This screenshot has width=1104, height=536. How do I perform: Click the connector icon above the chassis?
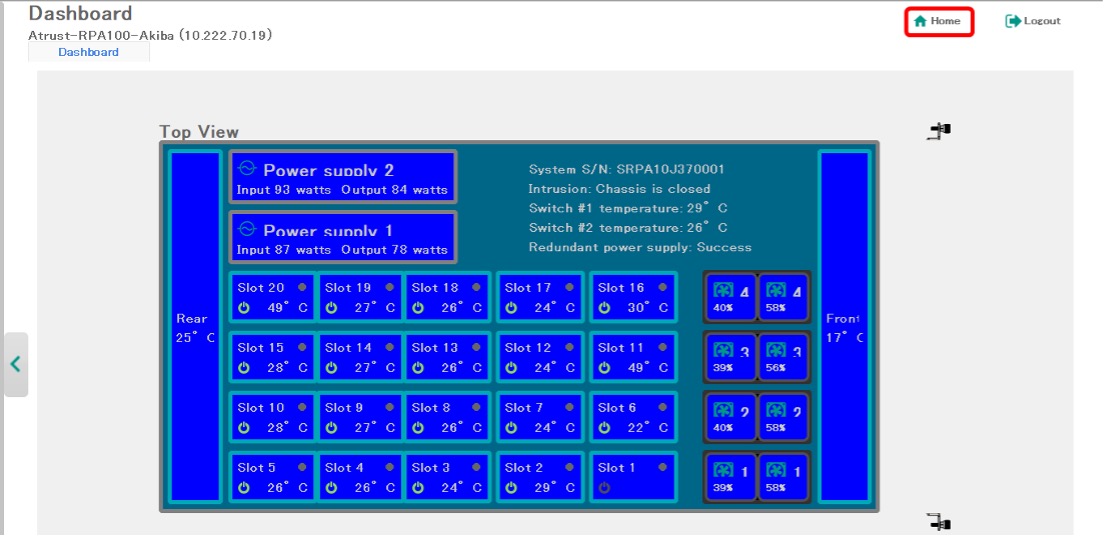pyautogui.click(x=938, y=131)
